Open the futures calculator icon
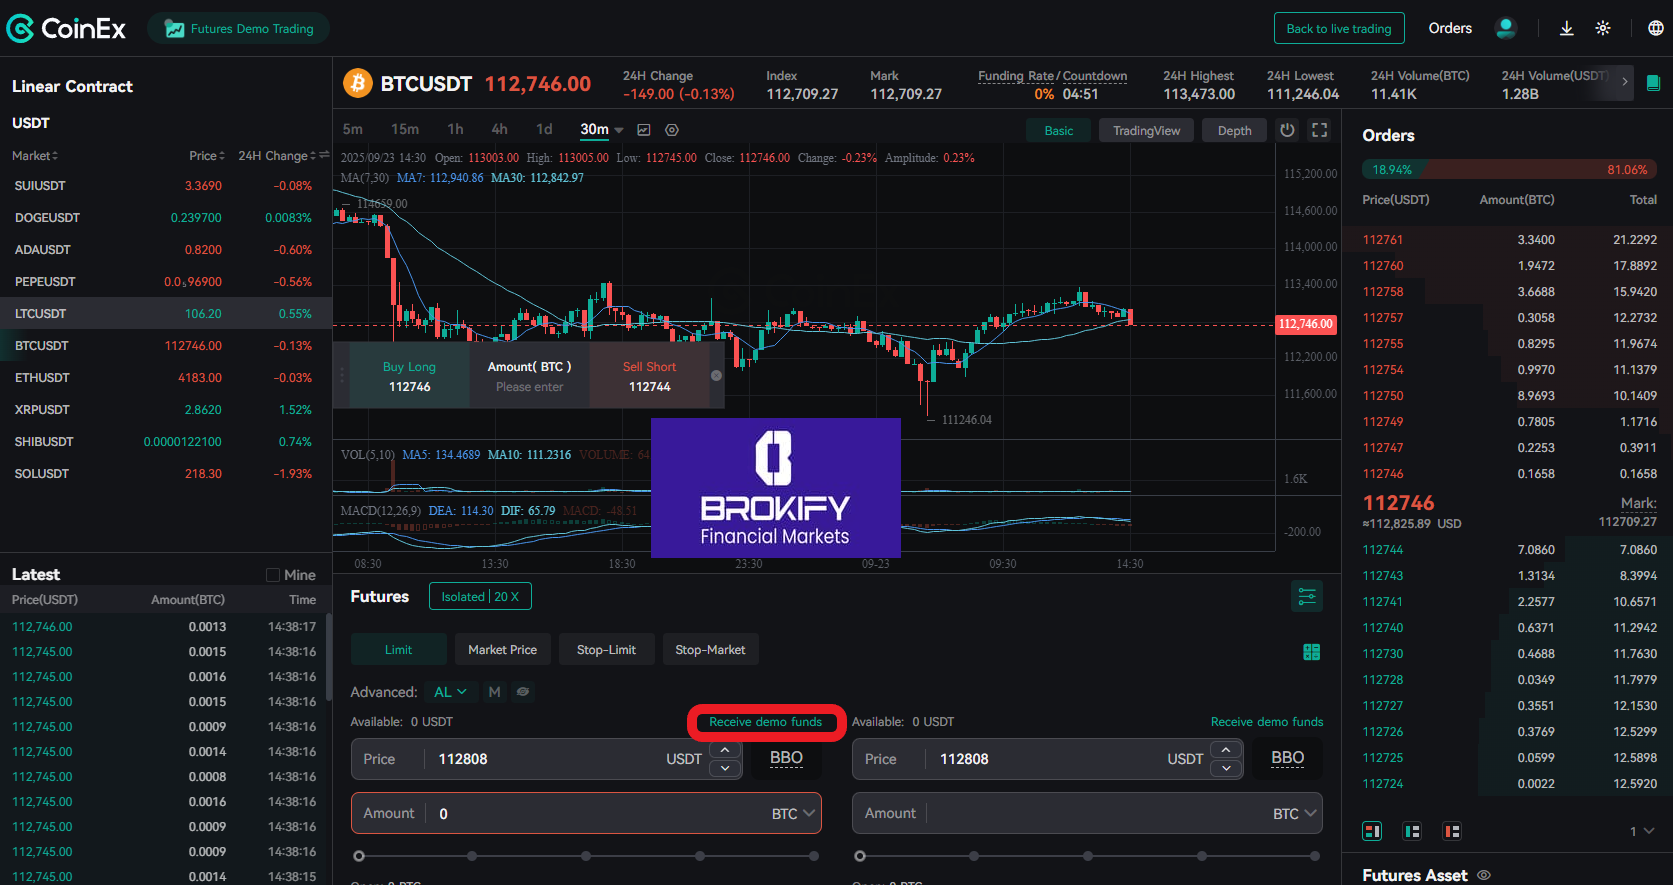The image size is (1673, 885). [1312, 652]
